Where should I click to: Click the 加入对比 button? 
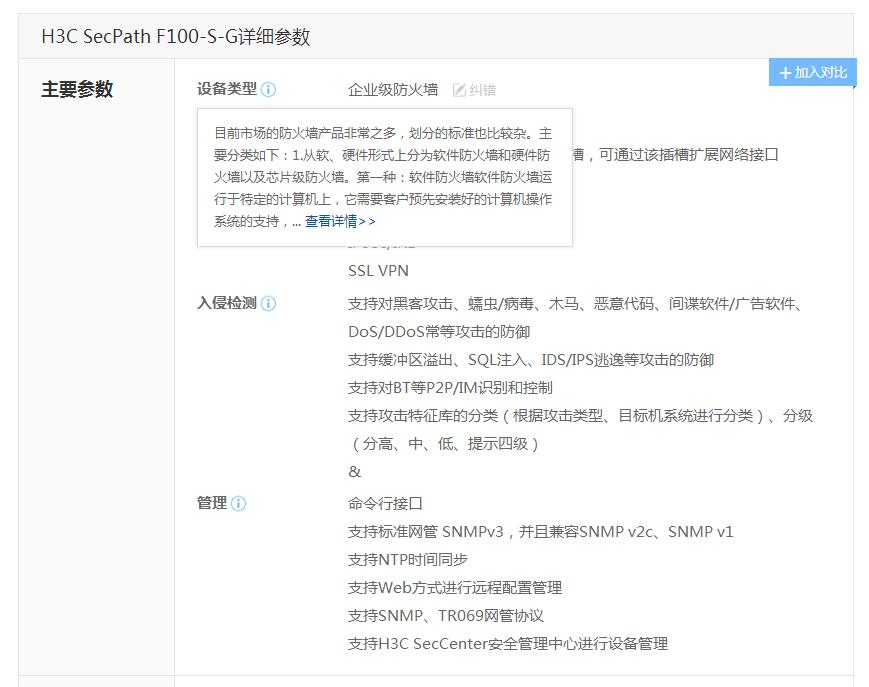pos(812,72)
